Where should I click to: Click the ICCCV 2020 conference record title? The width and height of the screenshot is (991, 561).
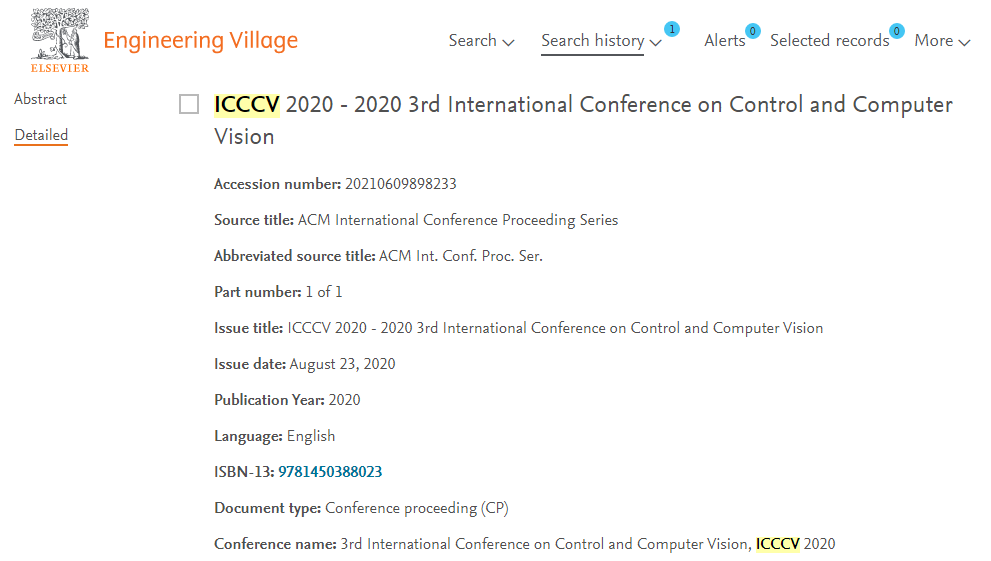coord(583,120)
